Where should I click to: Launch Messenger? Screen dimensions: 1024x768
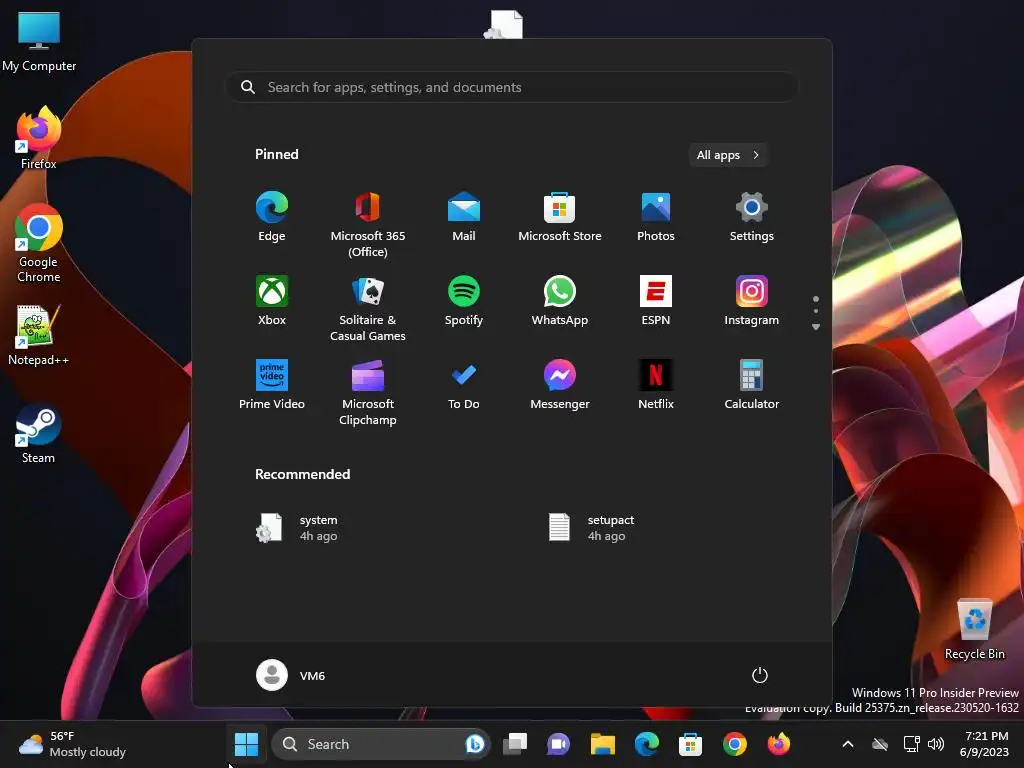[560, 385]
